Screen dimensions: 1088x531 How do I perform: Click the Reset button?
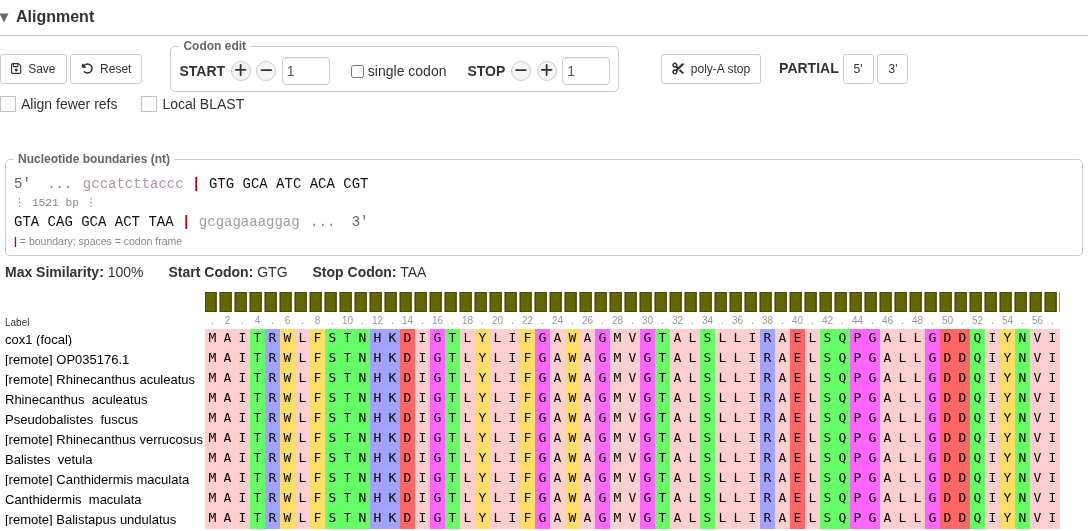(x=106, y=69)
